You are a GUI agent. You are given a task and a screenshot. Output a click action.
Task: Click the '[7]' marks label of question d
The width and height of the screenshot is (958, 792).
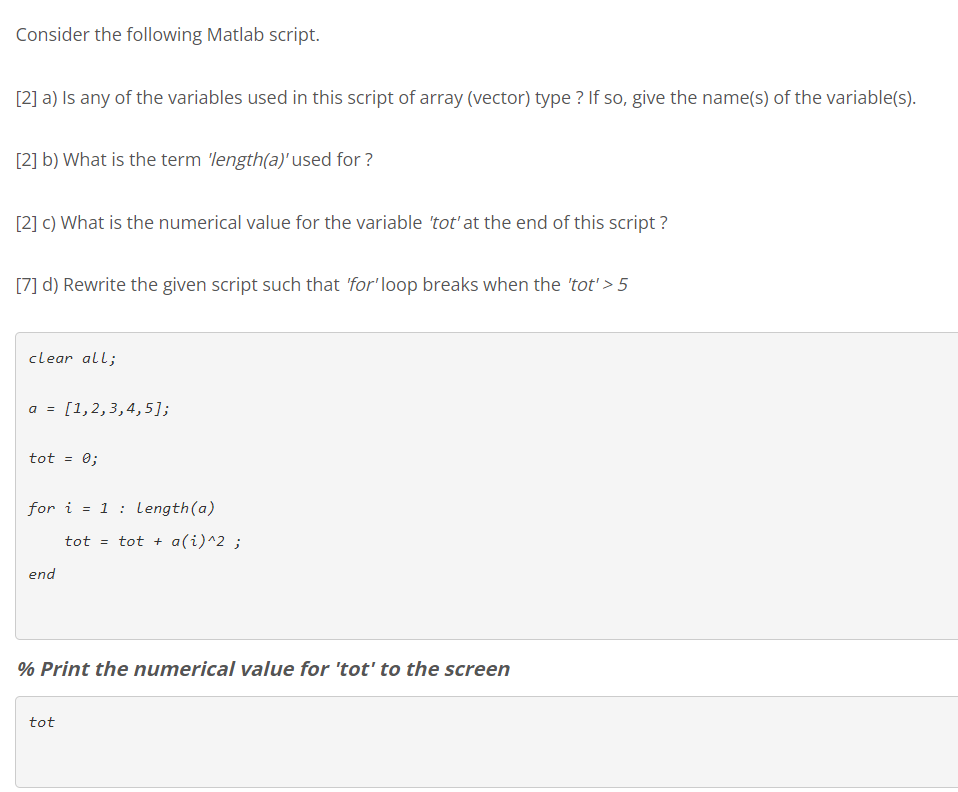tap(27, 285)
